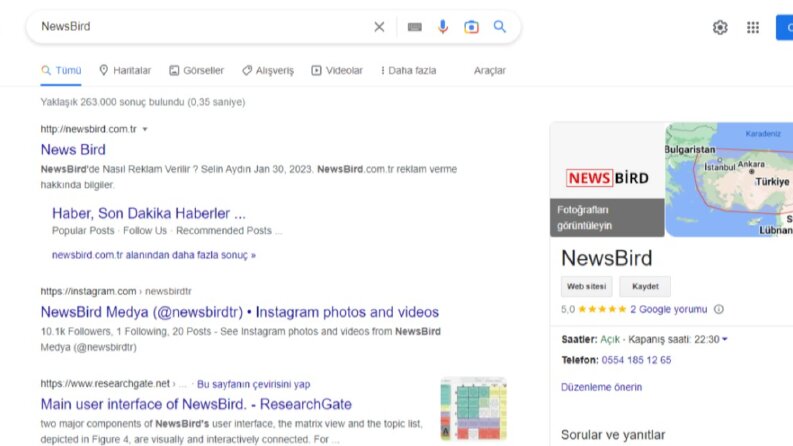
Task: Click the Kaydet button
Action: click(x=645, y=286)
